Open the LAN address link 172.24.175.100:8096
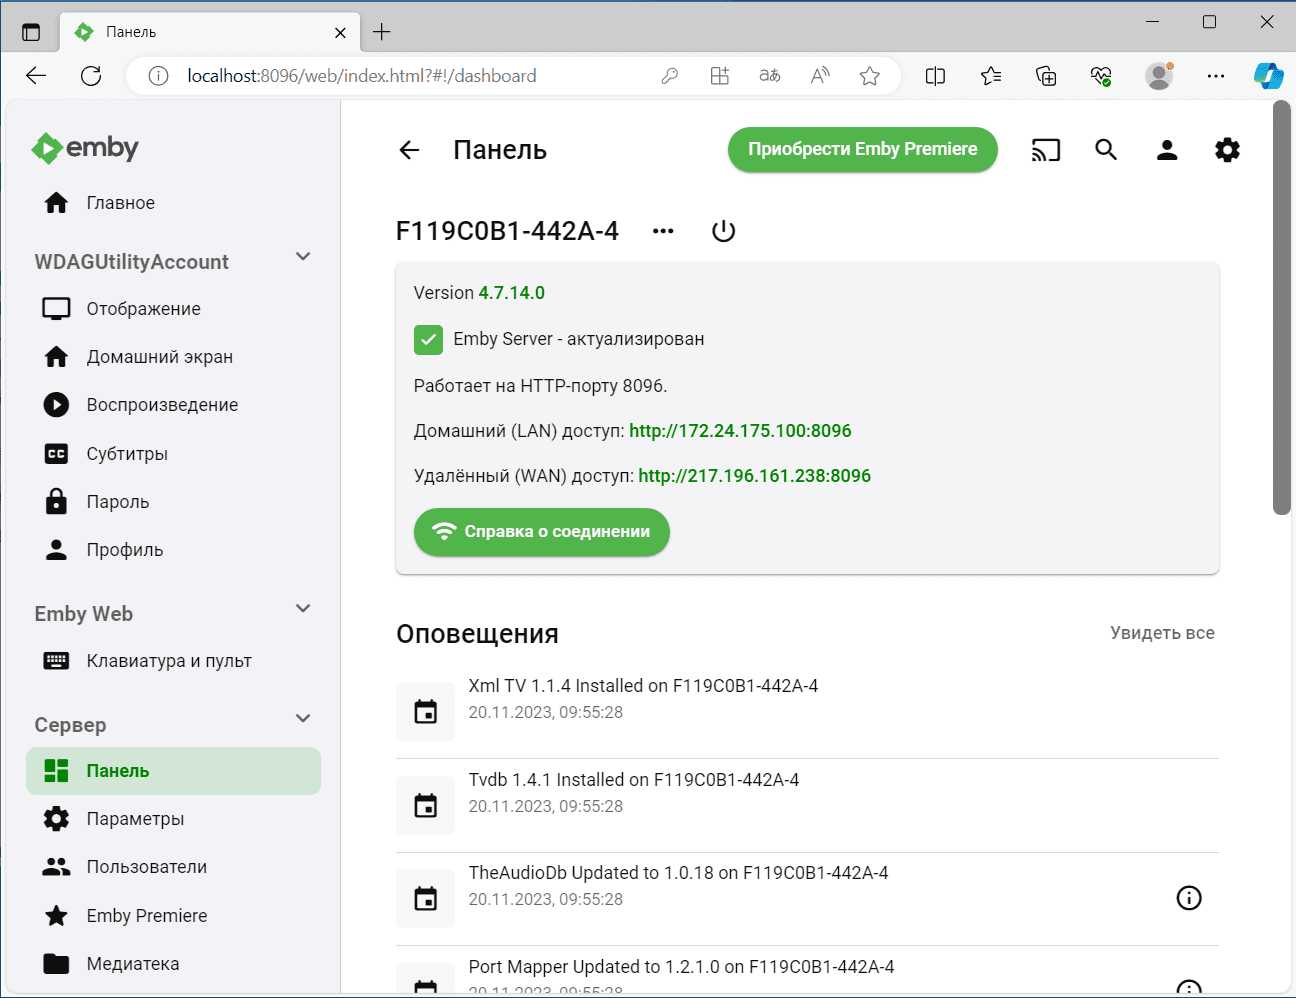1296x998 pixels. pos(740,431)
